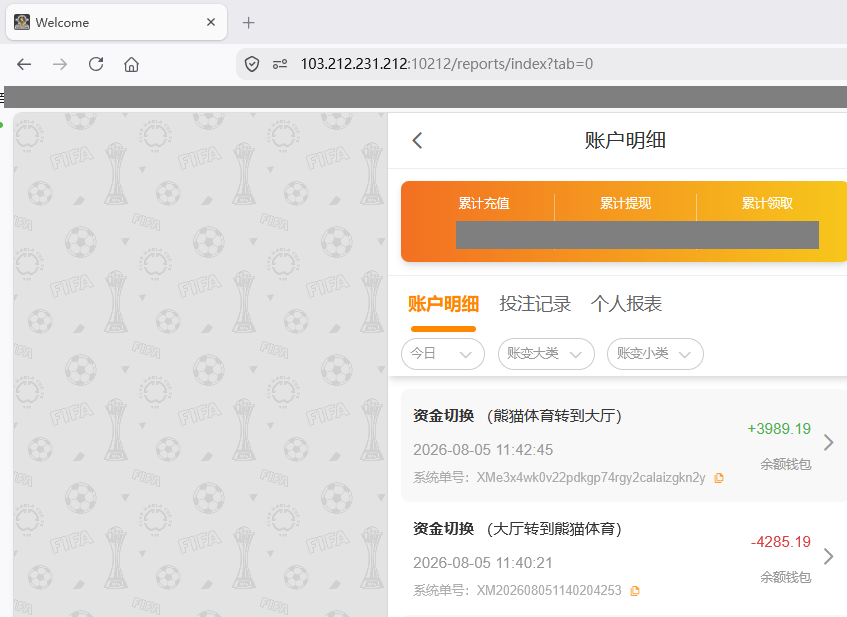Expand the -4285.19 transaction chevron
The image size is (847, 617).
coord(829,556)
